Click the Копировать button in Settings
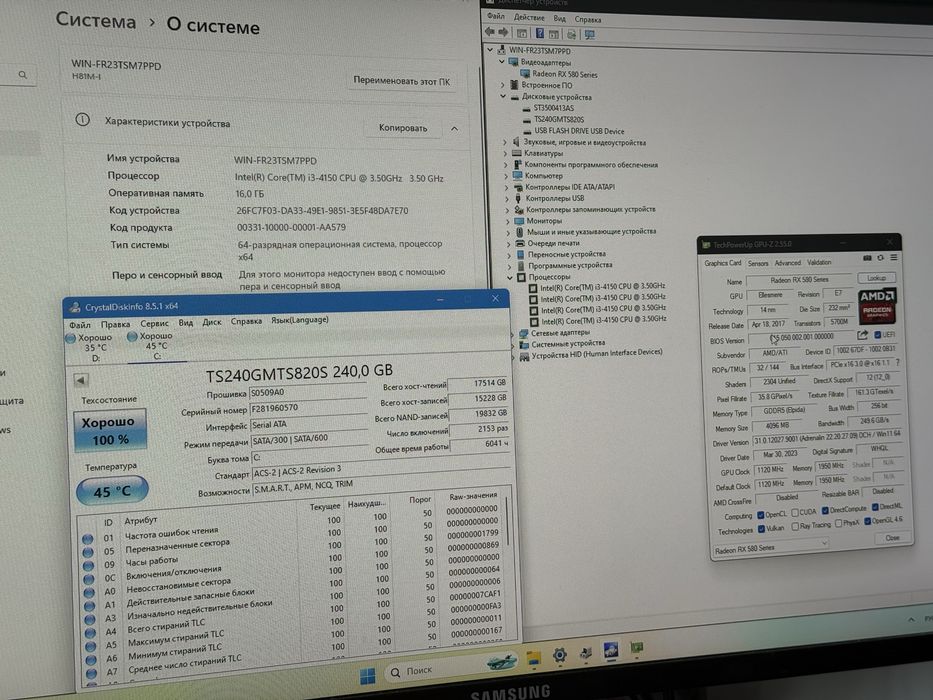 click(403, 127)
